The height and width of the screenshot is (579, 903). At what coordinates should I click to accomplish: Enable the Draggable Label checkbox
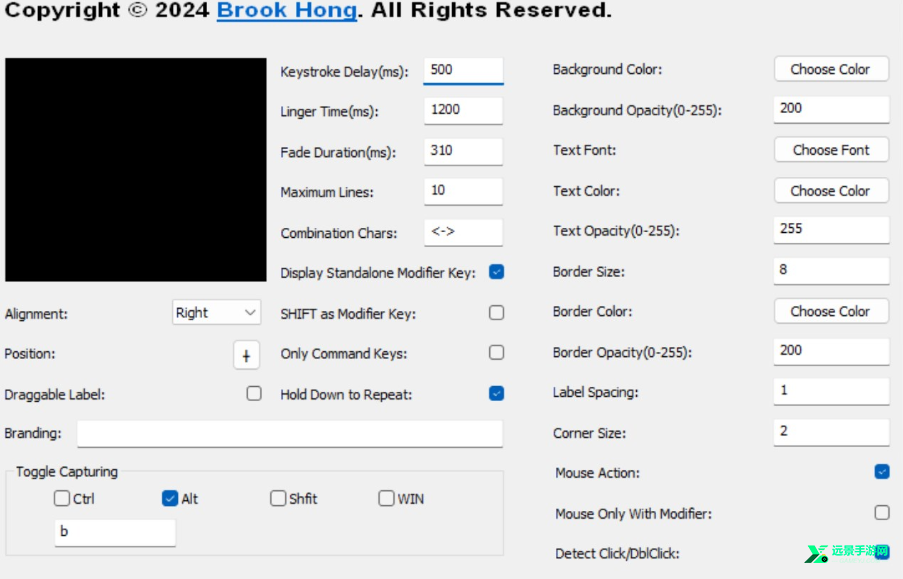(x=253, y=393)
